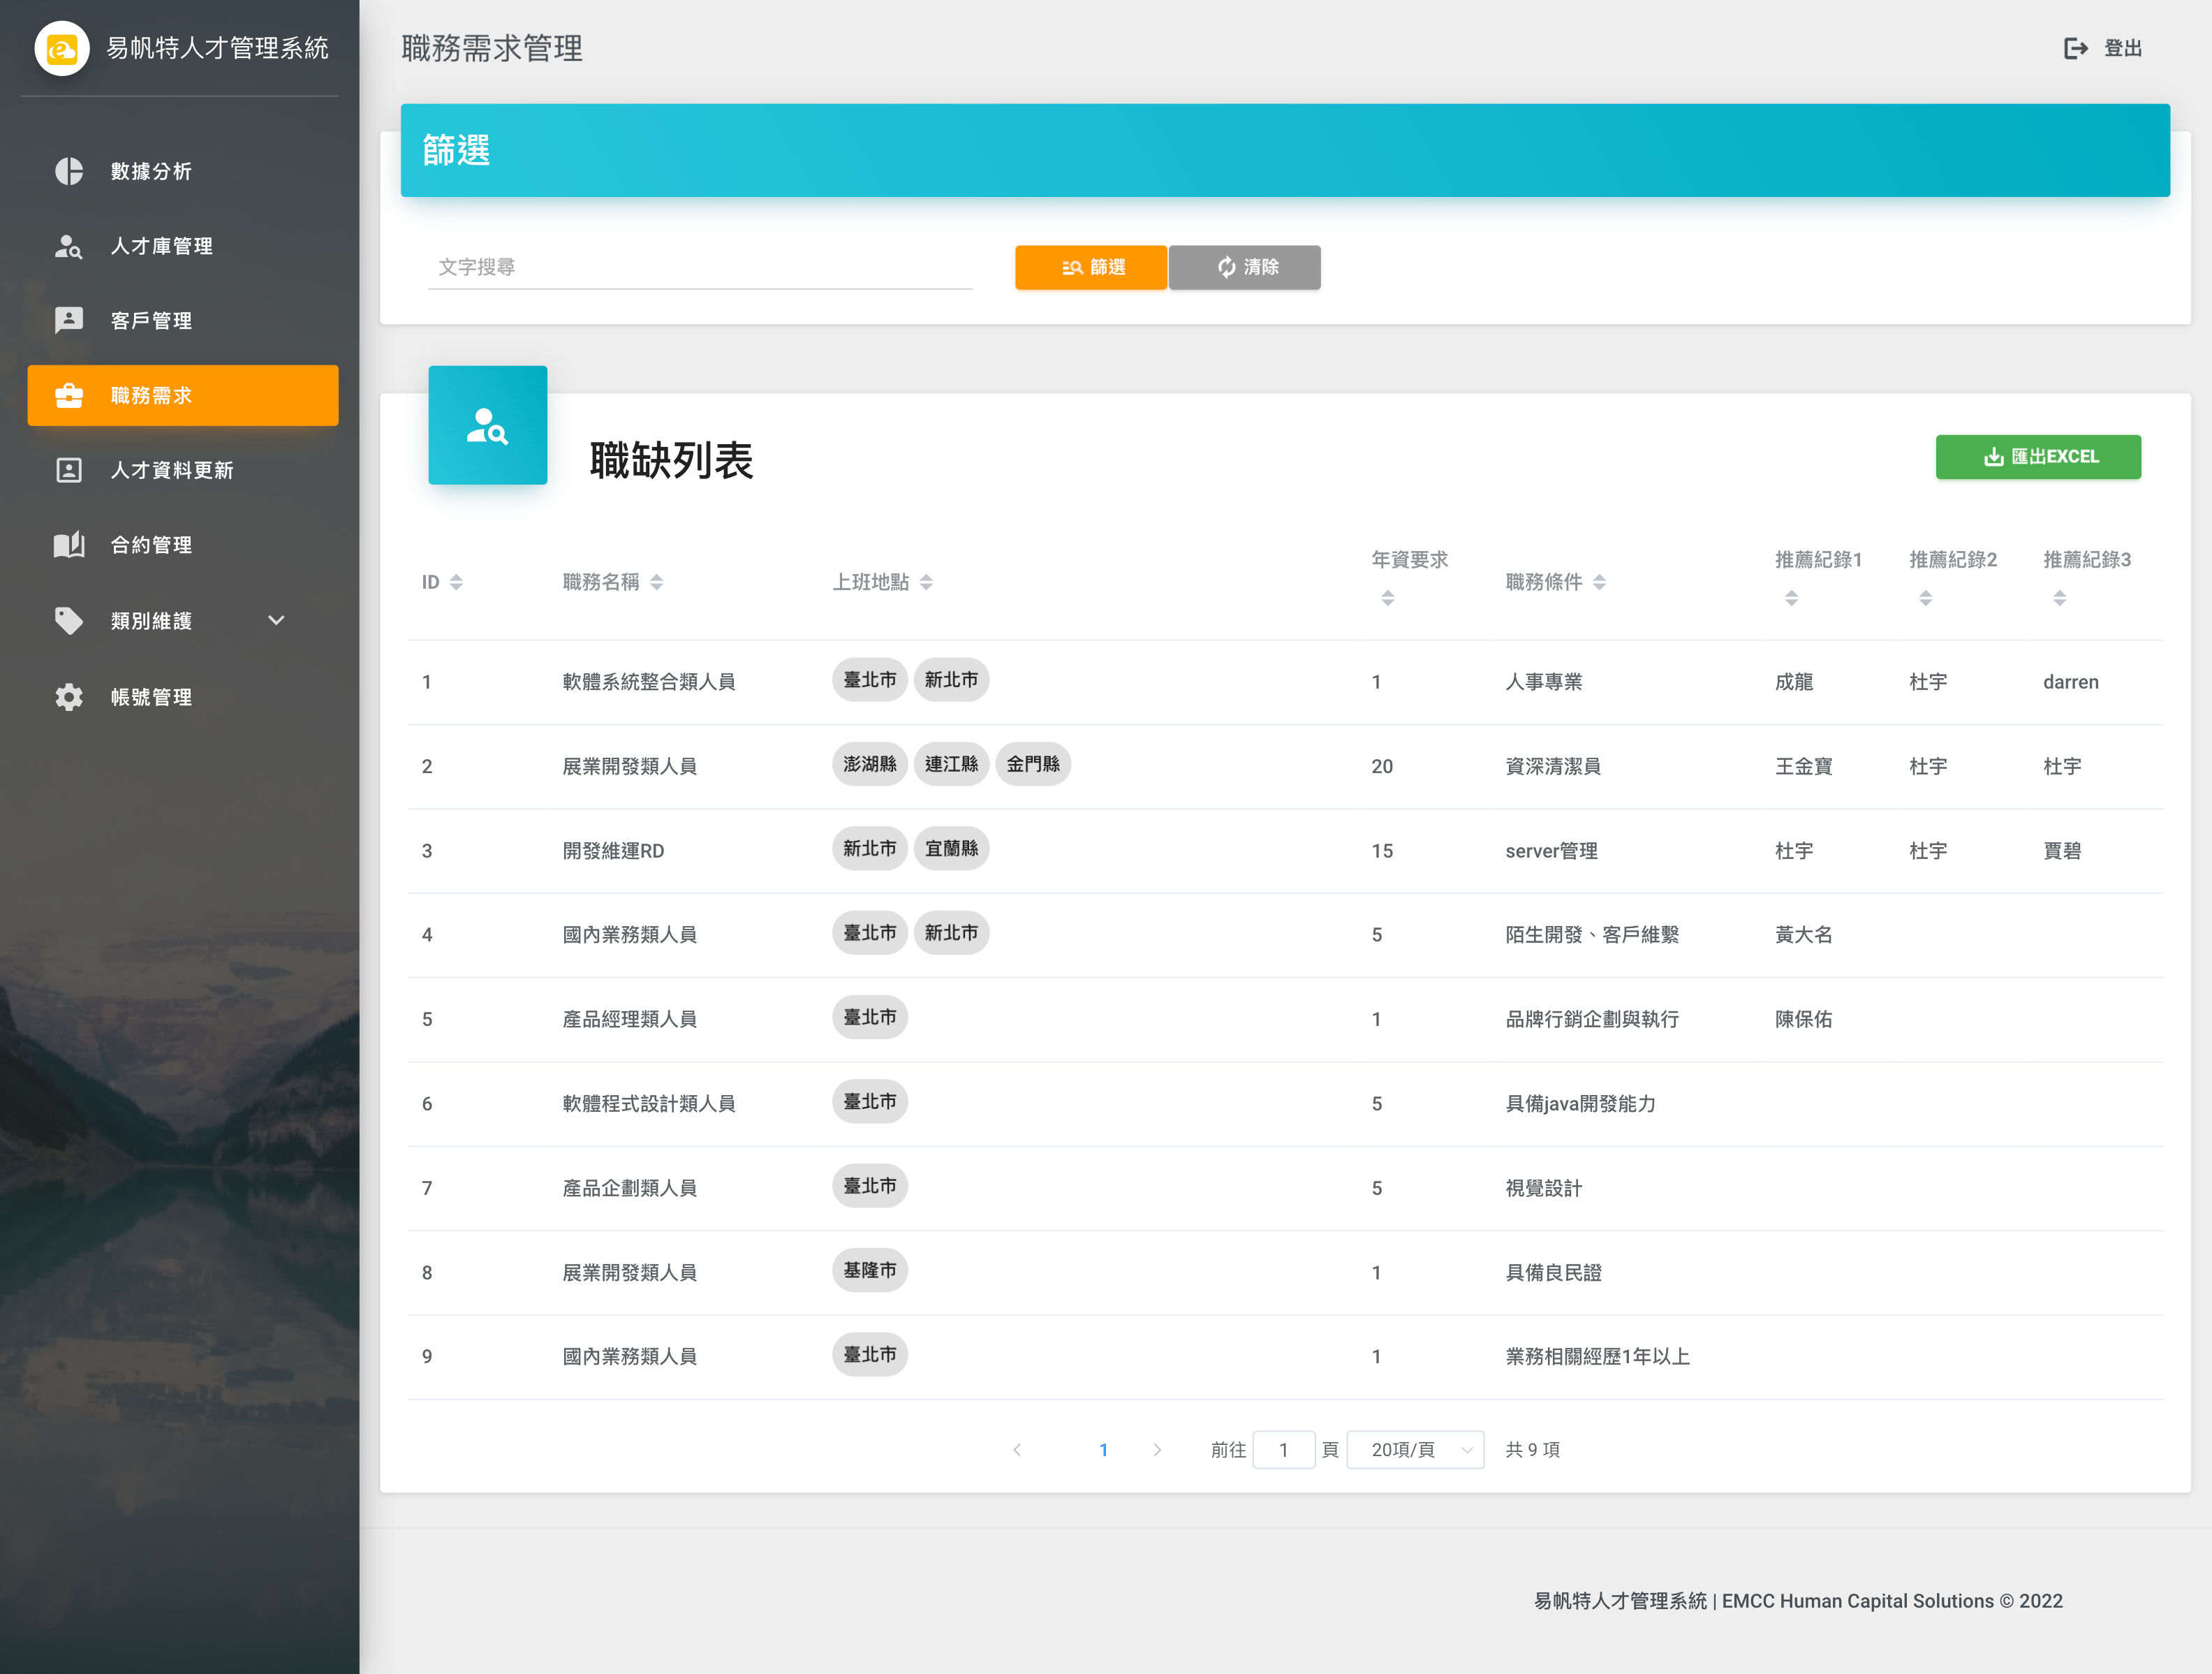Image resolution: width=2212 pixels, height=1674 pixels.
Task: Click the 合約管理 book icon
Action: (68, 545)
